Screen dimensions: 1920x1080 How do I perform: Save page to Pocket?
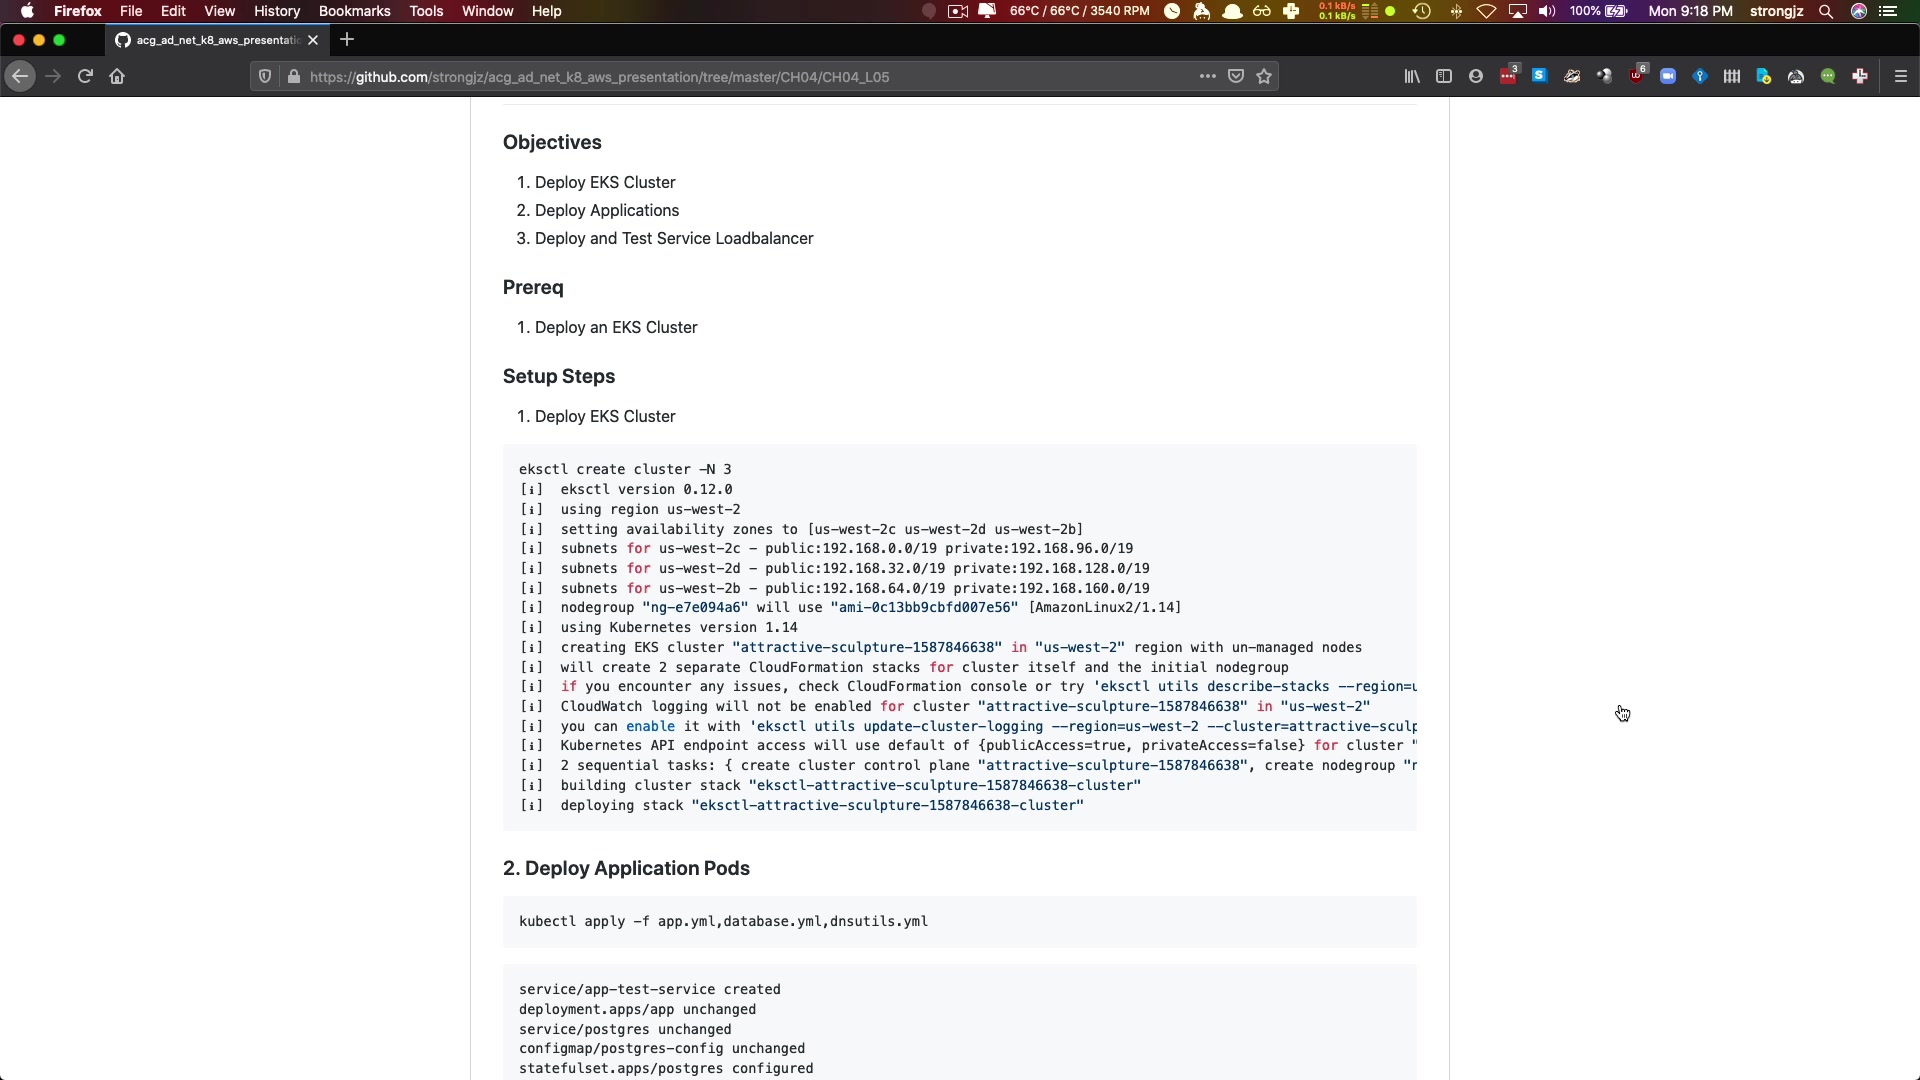[x=1236, y=76]
